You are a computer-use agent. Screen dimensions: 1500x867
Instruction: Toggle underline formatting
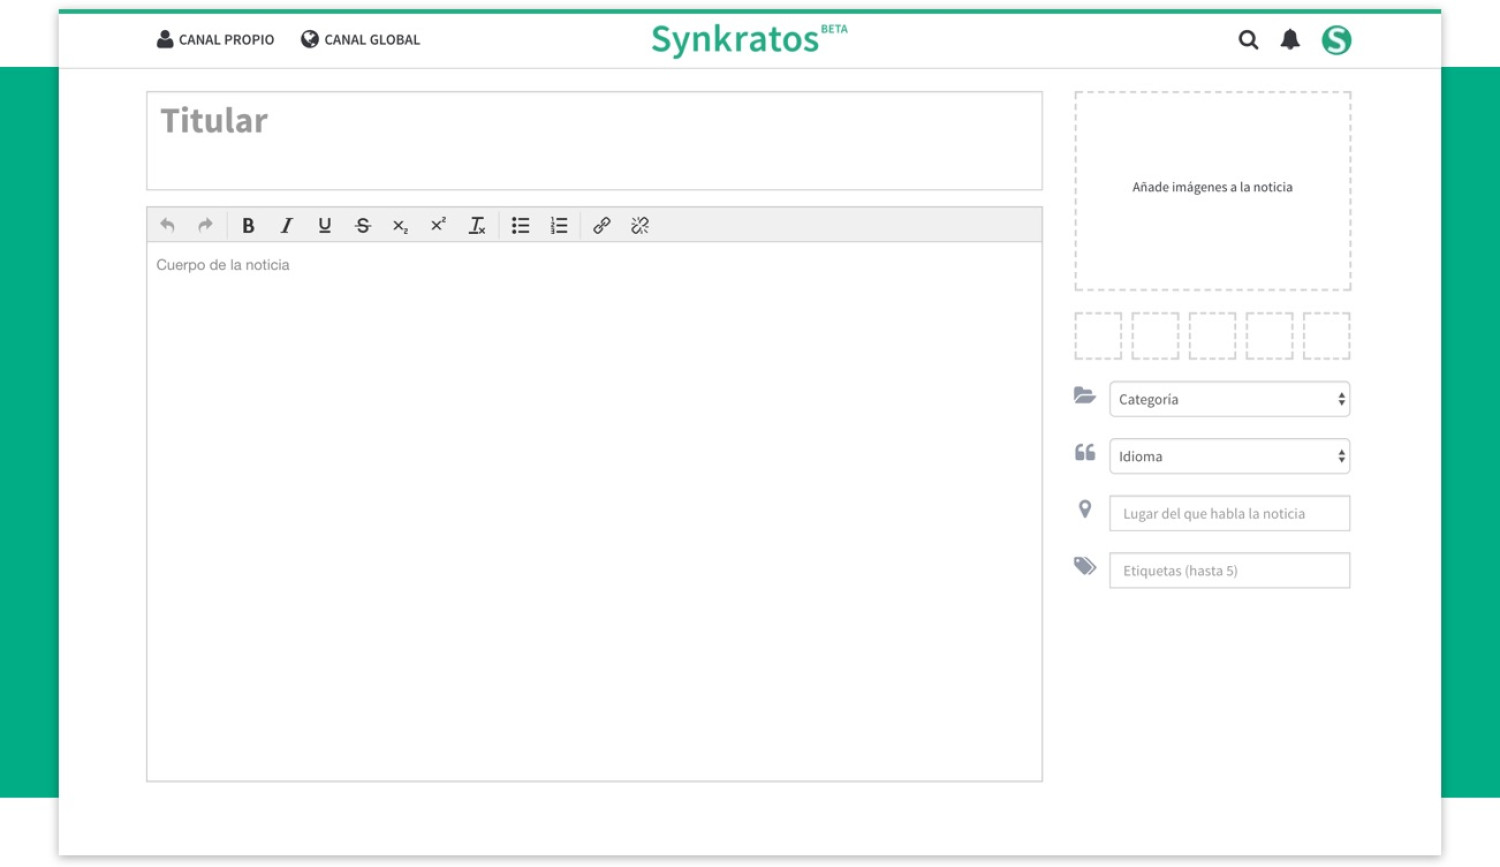(x=324, y=225)
